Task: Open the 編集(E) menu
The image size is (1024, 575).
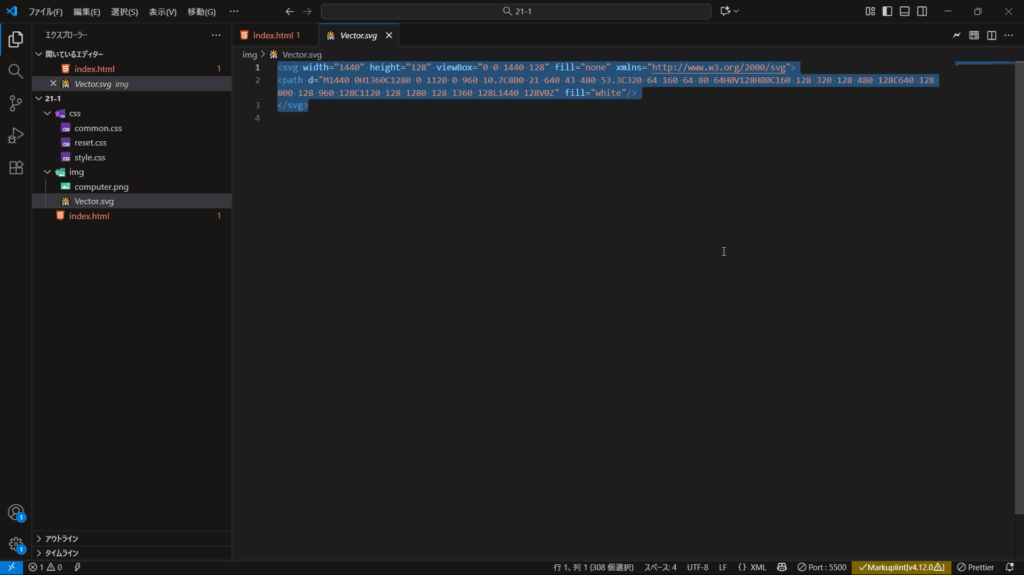Action: pos(86,12)
